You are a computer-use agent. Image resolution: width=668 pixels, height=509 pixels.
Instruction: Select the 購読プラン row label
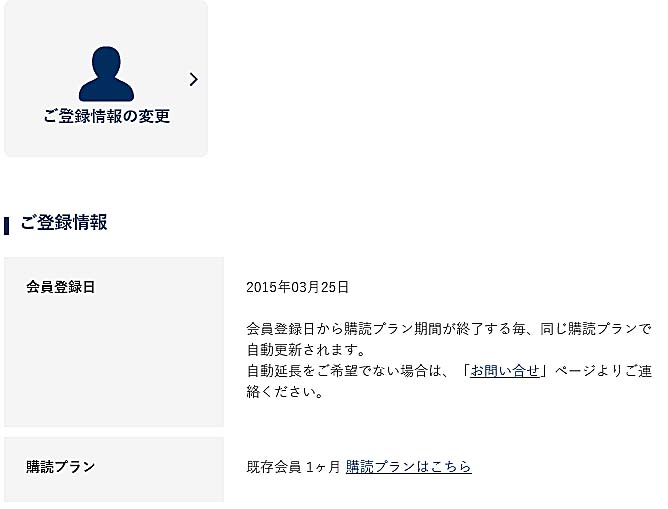60,467
